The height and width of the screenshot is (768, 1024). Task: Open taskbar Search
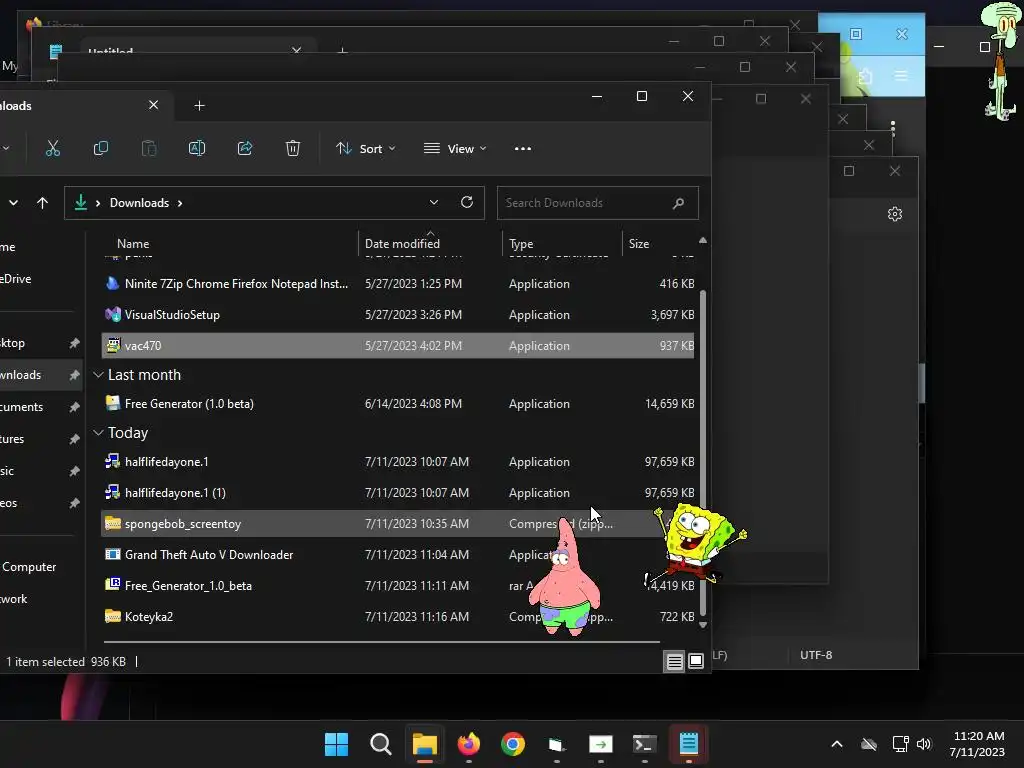381,744
